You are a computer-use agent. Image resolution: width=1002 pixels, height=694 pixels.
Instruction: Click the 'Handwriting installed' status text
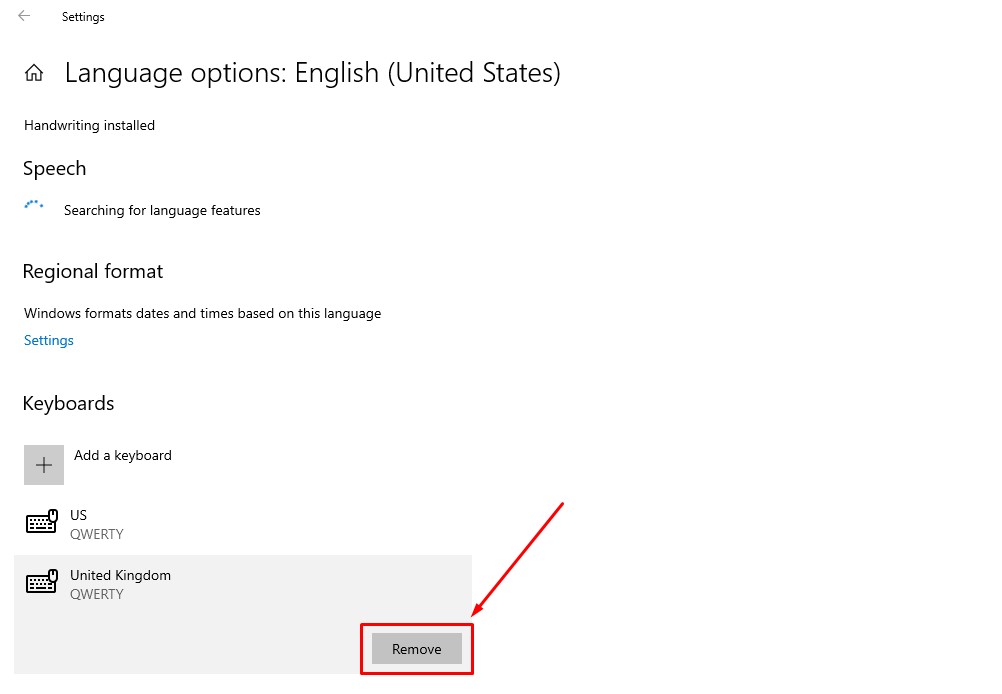[89, 125]
